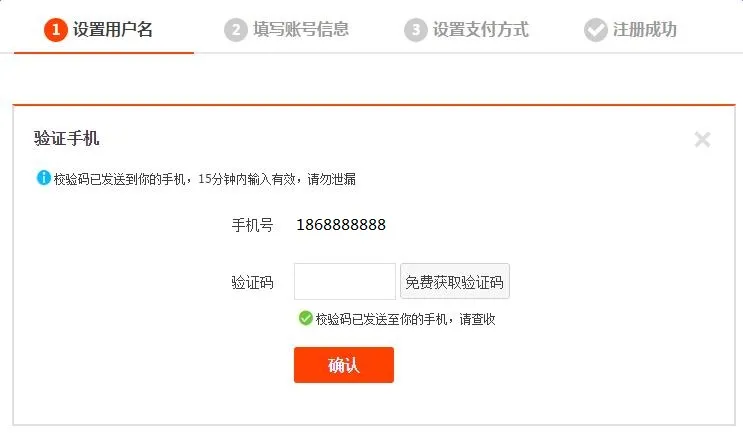Select the 设置支付方式 step tab
This screenshot has height=433, width=743.
click(x=466, y=30)
